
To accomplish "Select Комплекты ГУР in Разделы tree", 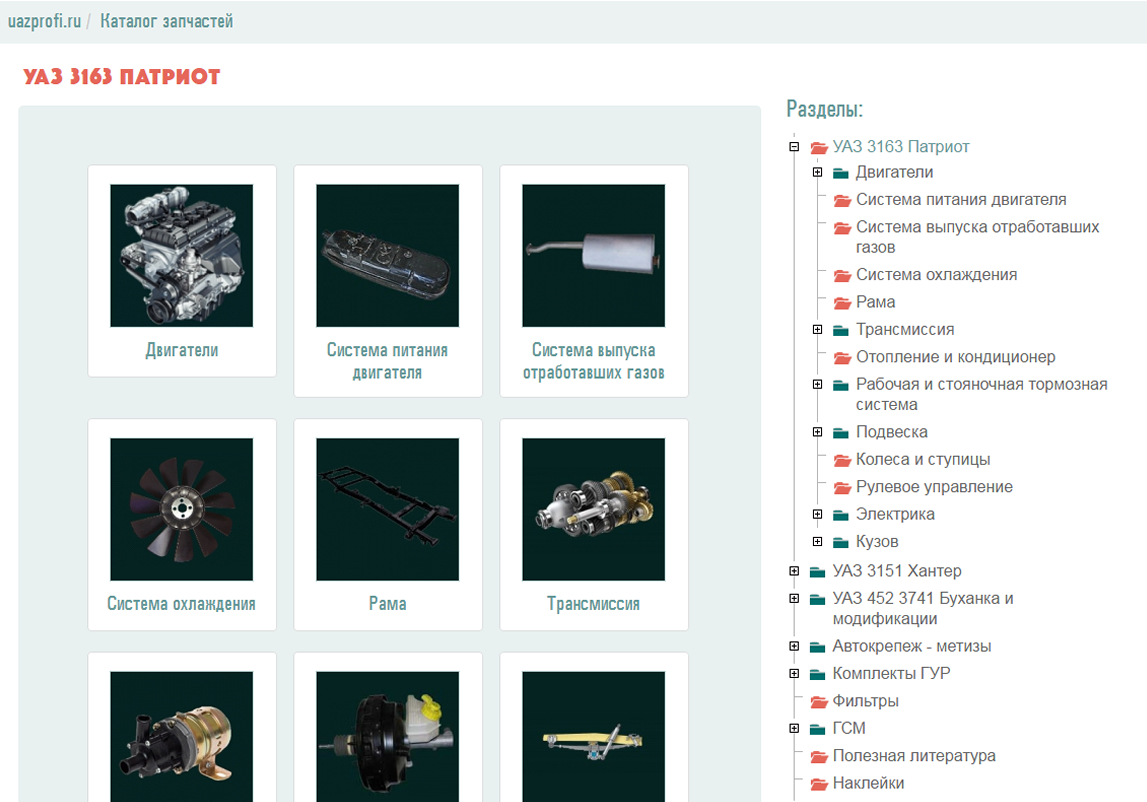I will [x=891, y=673].
